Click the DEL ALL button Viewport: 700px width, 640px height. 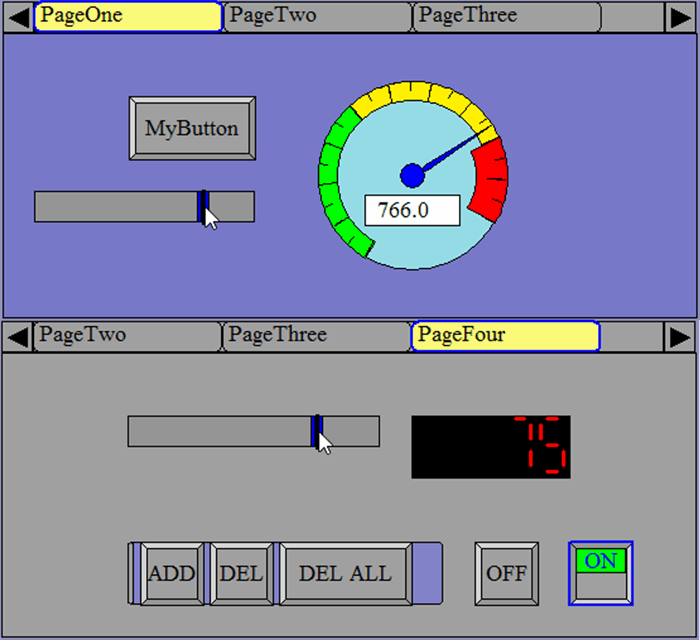click(x=346, y=574)
